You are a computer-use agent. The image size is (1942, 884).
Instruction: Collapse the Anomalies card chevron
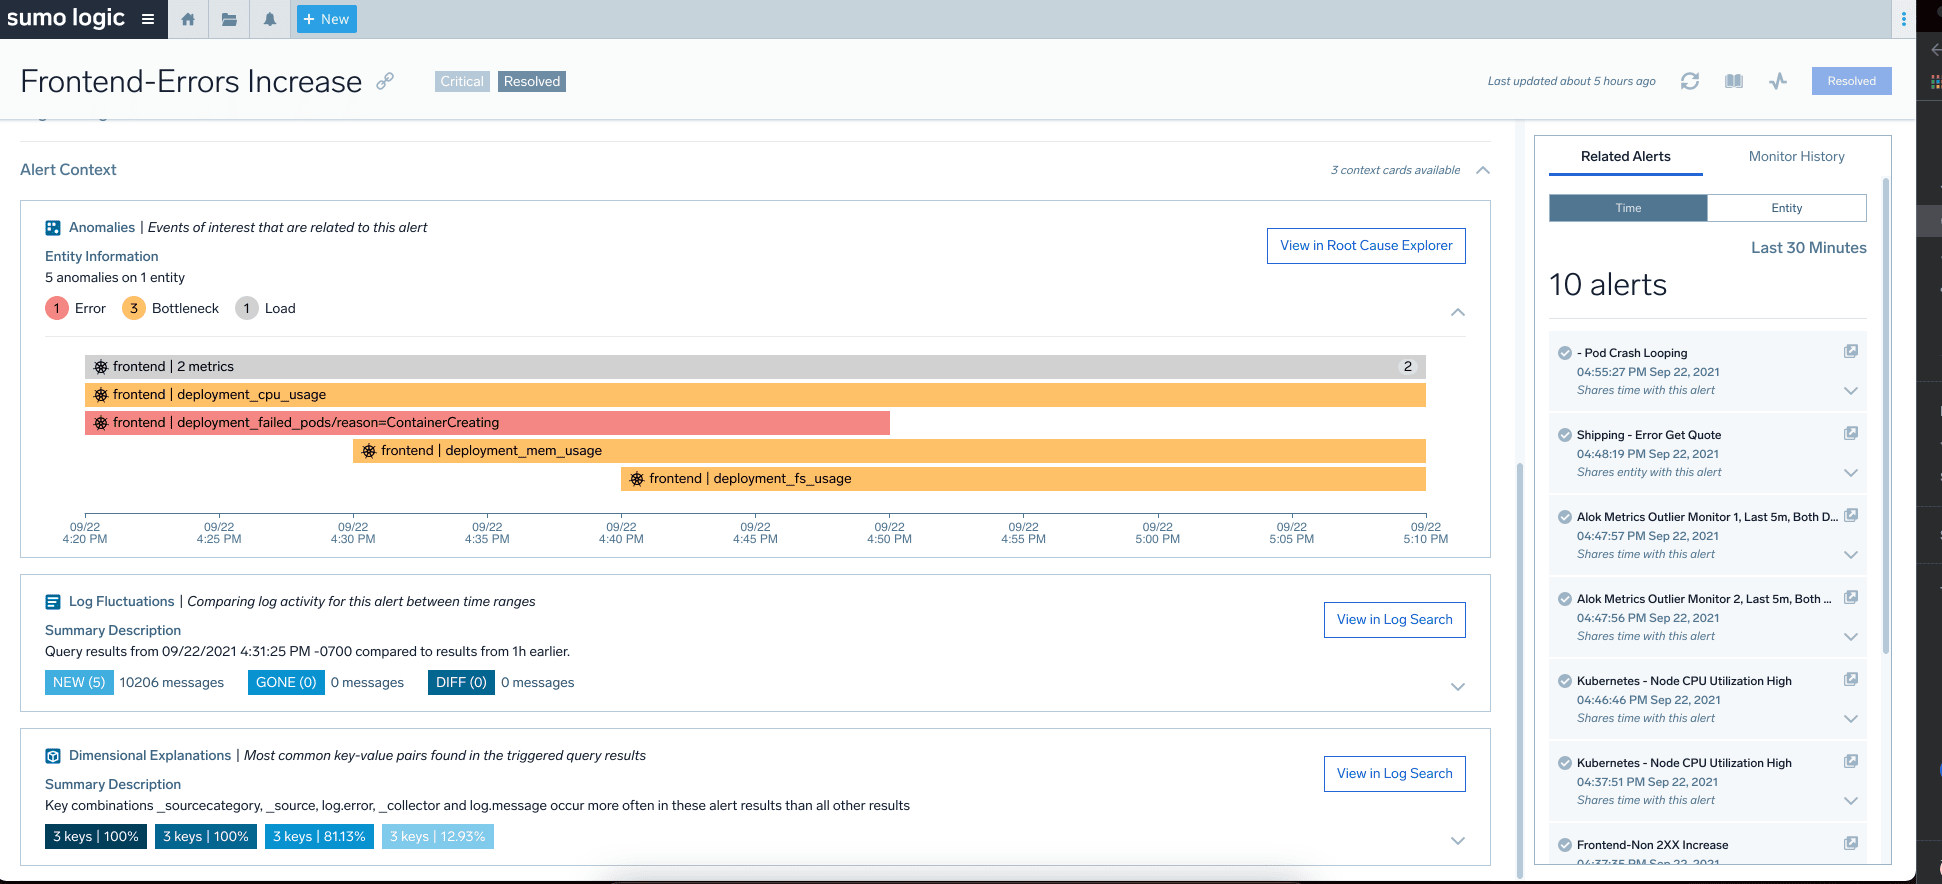pos(1458,312)
